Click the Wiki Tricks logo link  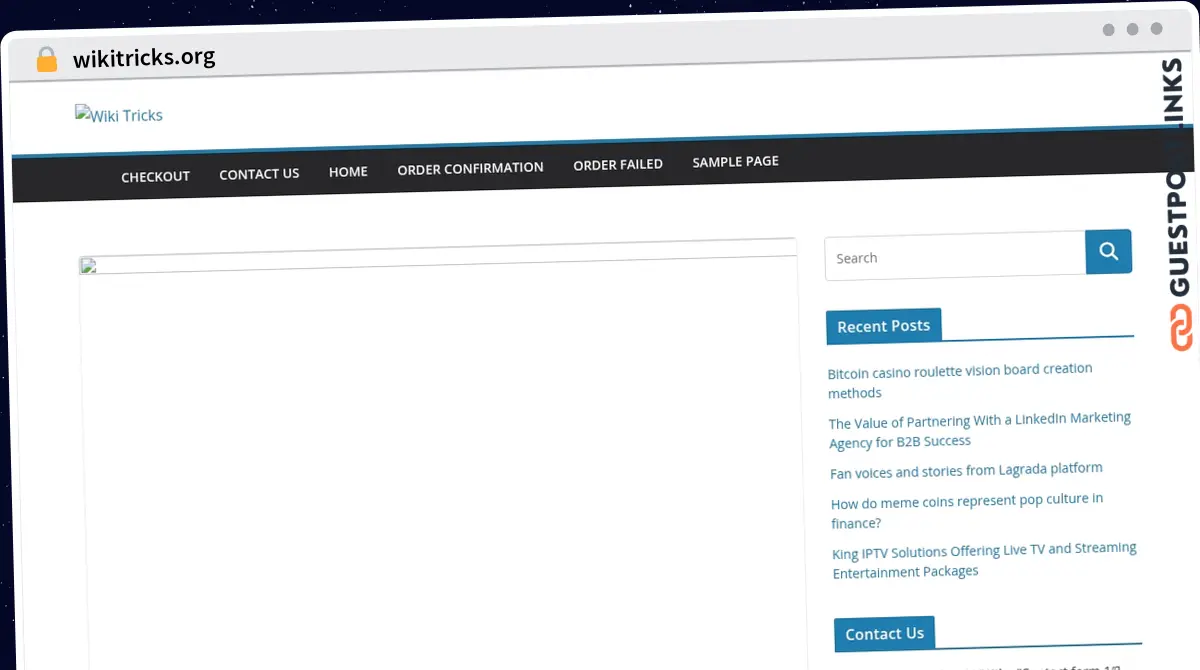118,115
